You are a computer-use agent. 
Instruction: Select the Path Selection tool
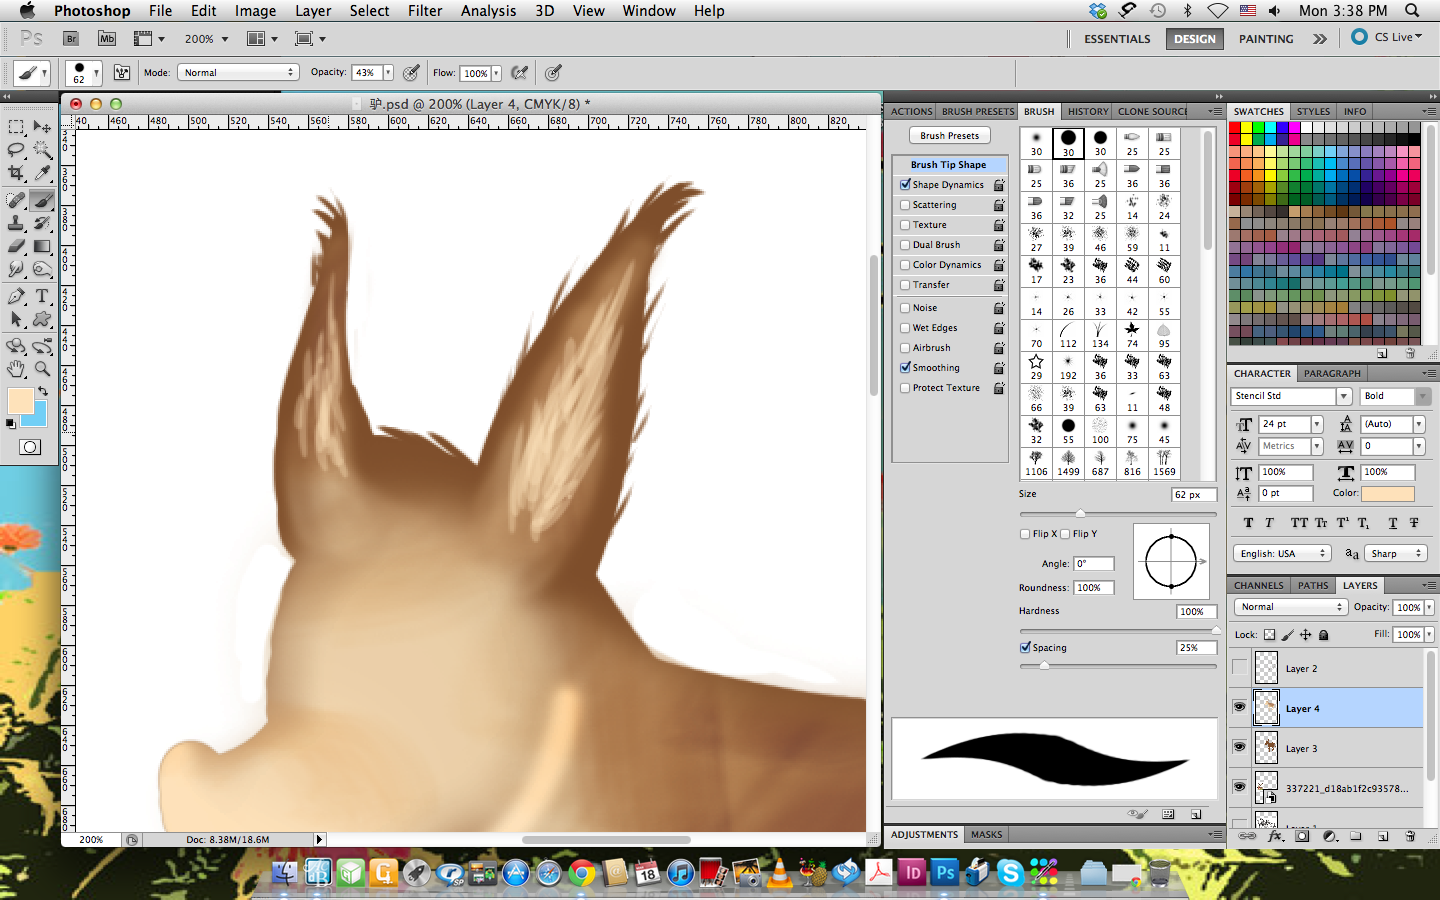coord(16,319)
